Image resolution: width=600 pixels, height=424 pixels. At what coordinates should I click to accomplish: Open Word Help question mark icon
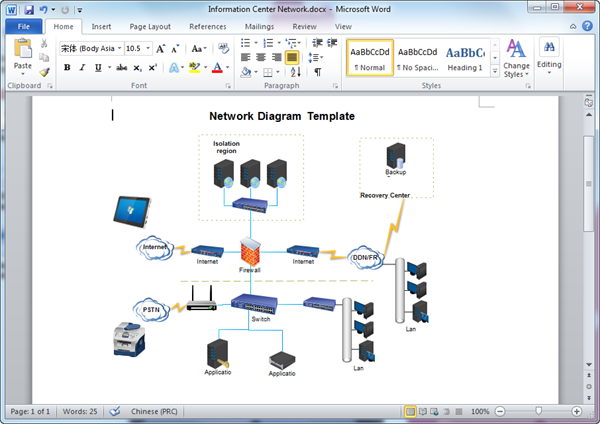point(587,26)
